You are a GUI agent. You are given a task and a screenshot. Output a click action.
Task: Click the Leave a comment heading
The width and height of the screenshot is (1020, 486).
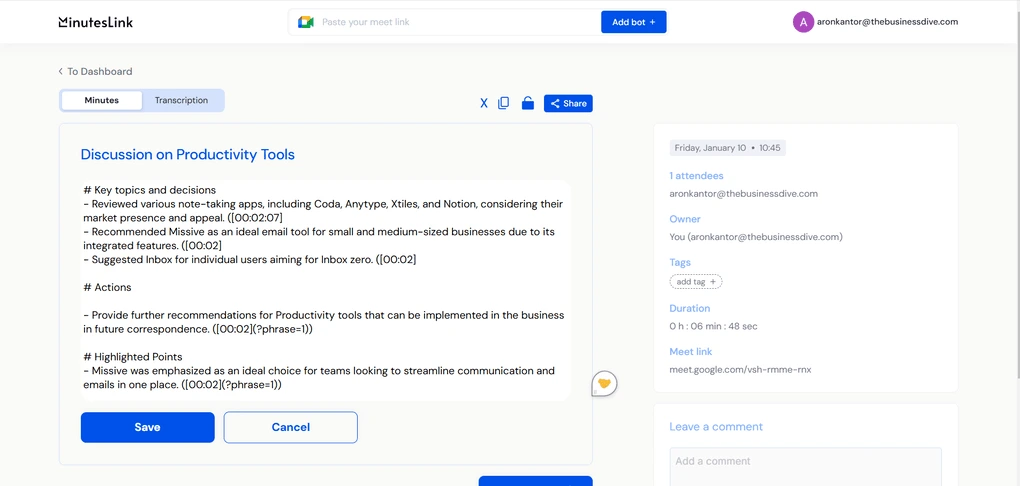point(716,427)
